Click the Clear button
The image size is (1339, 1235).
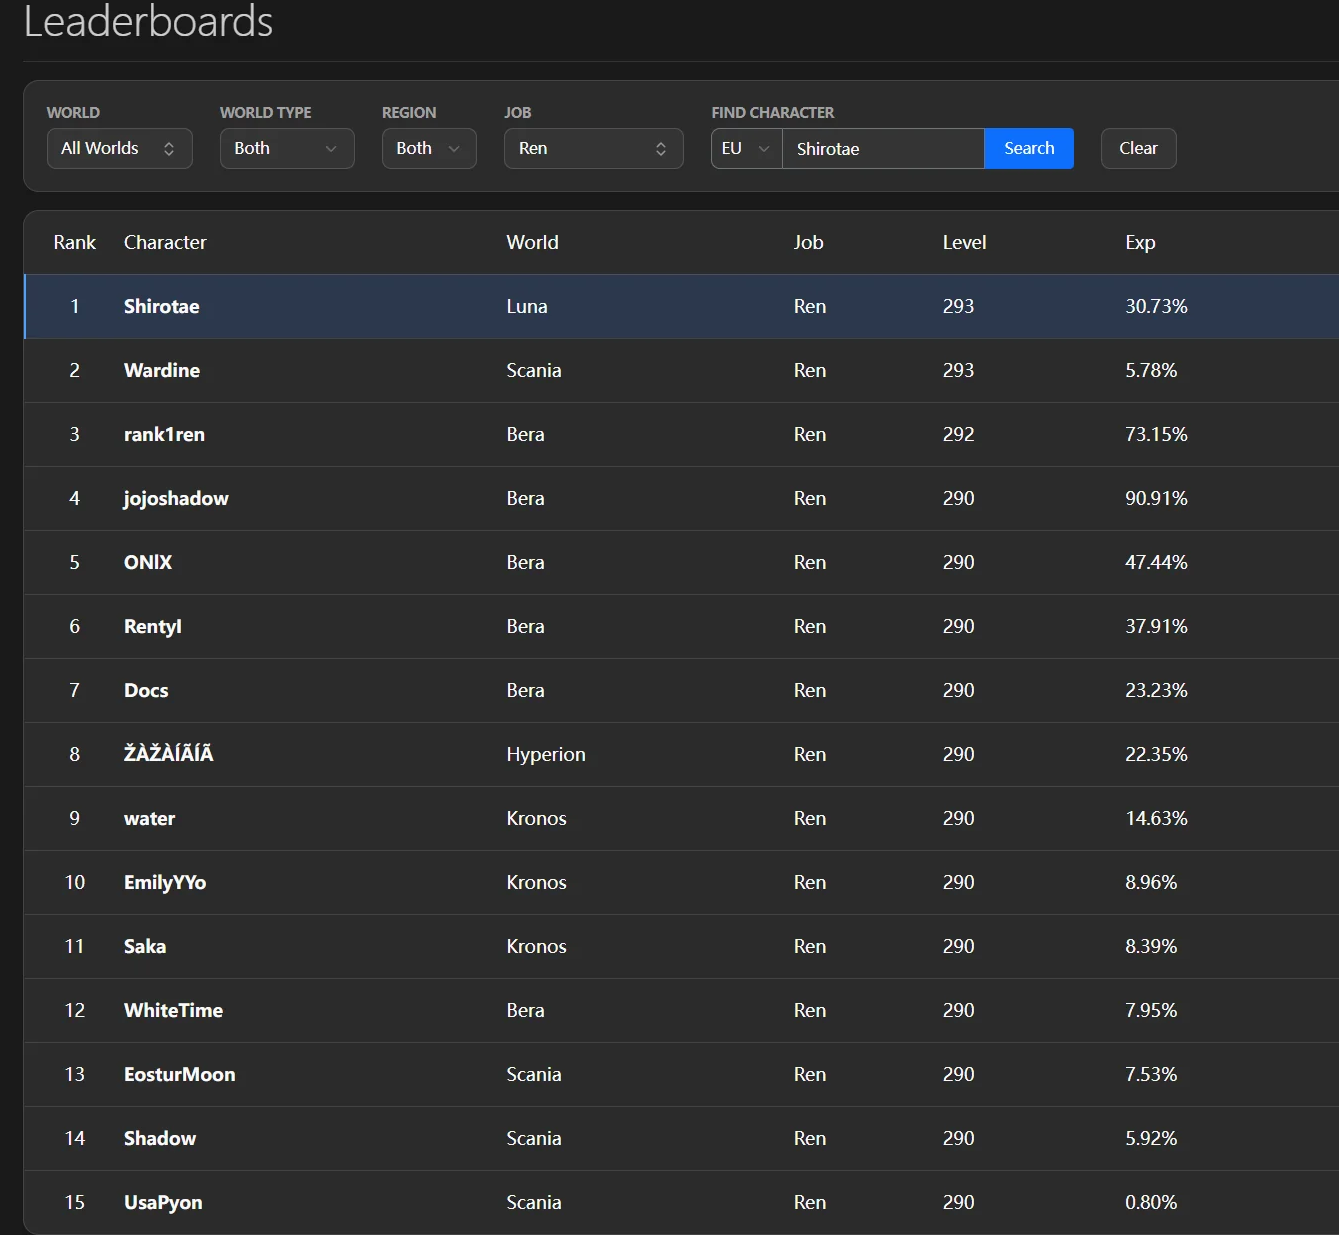pos(1139,149)
